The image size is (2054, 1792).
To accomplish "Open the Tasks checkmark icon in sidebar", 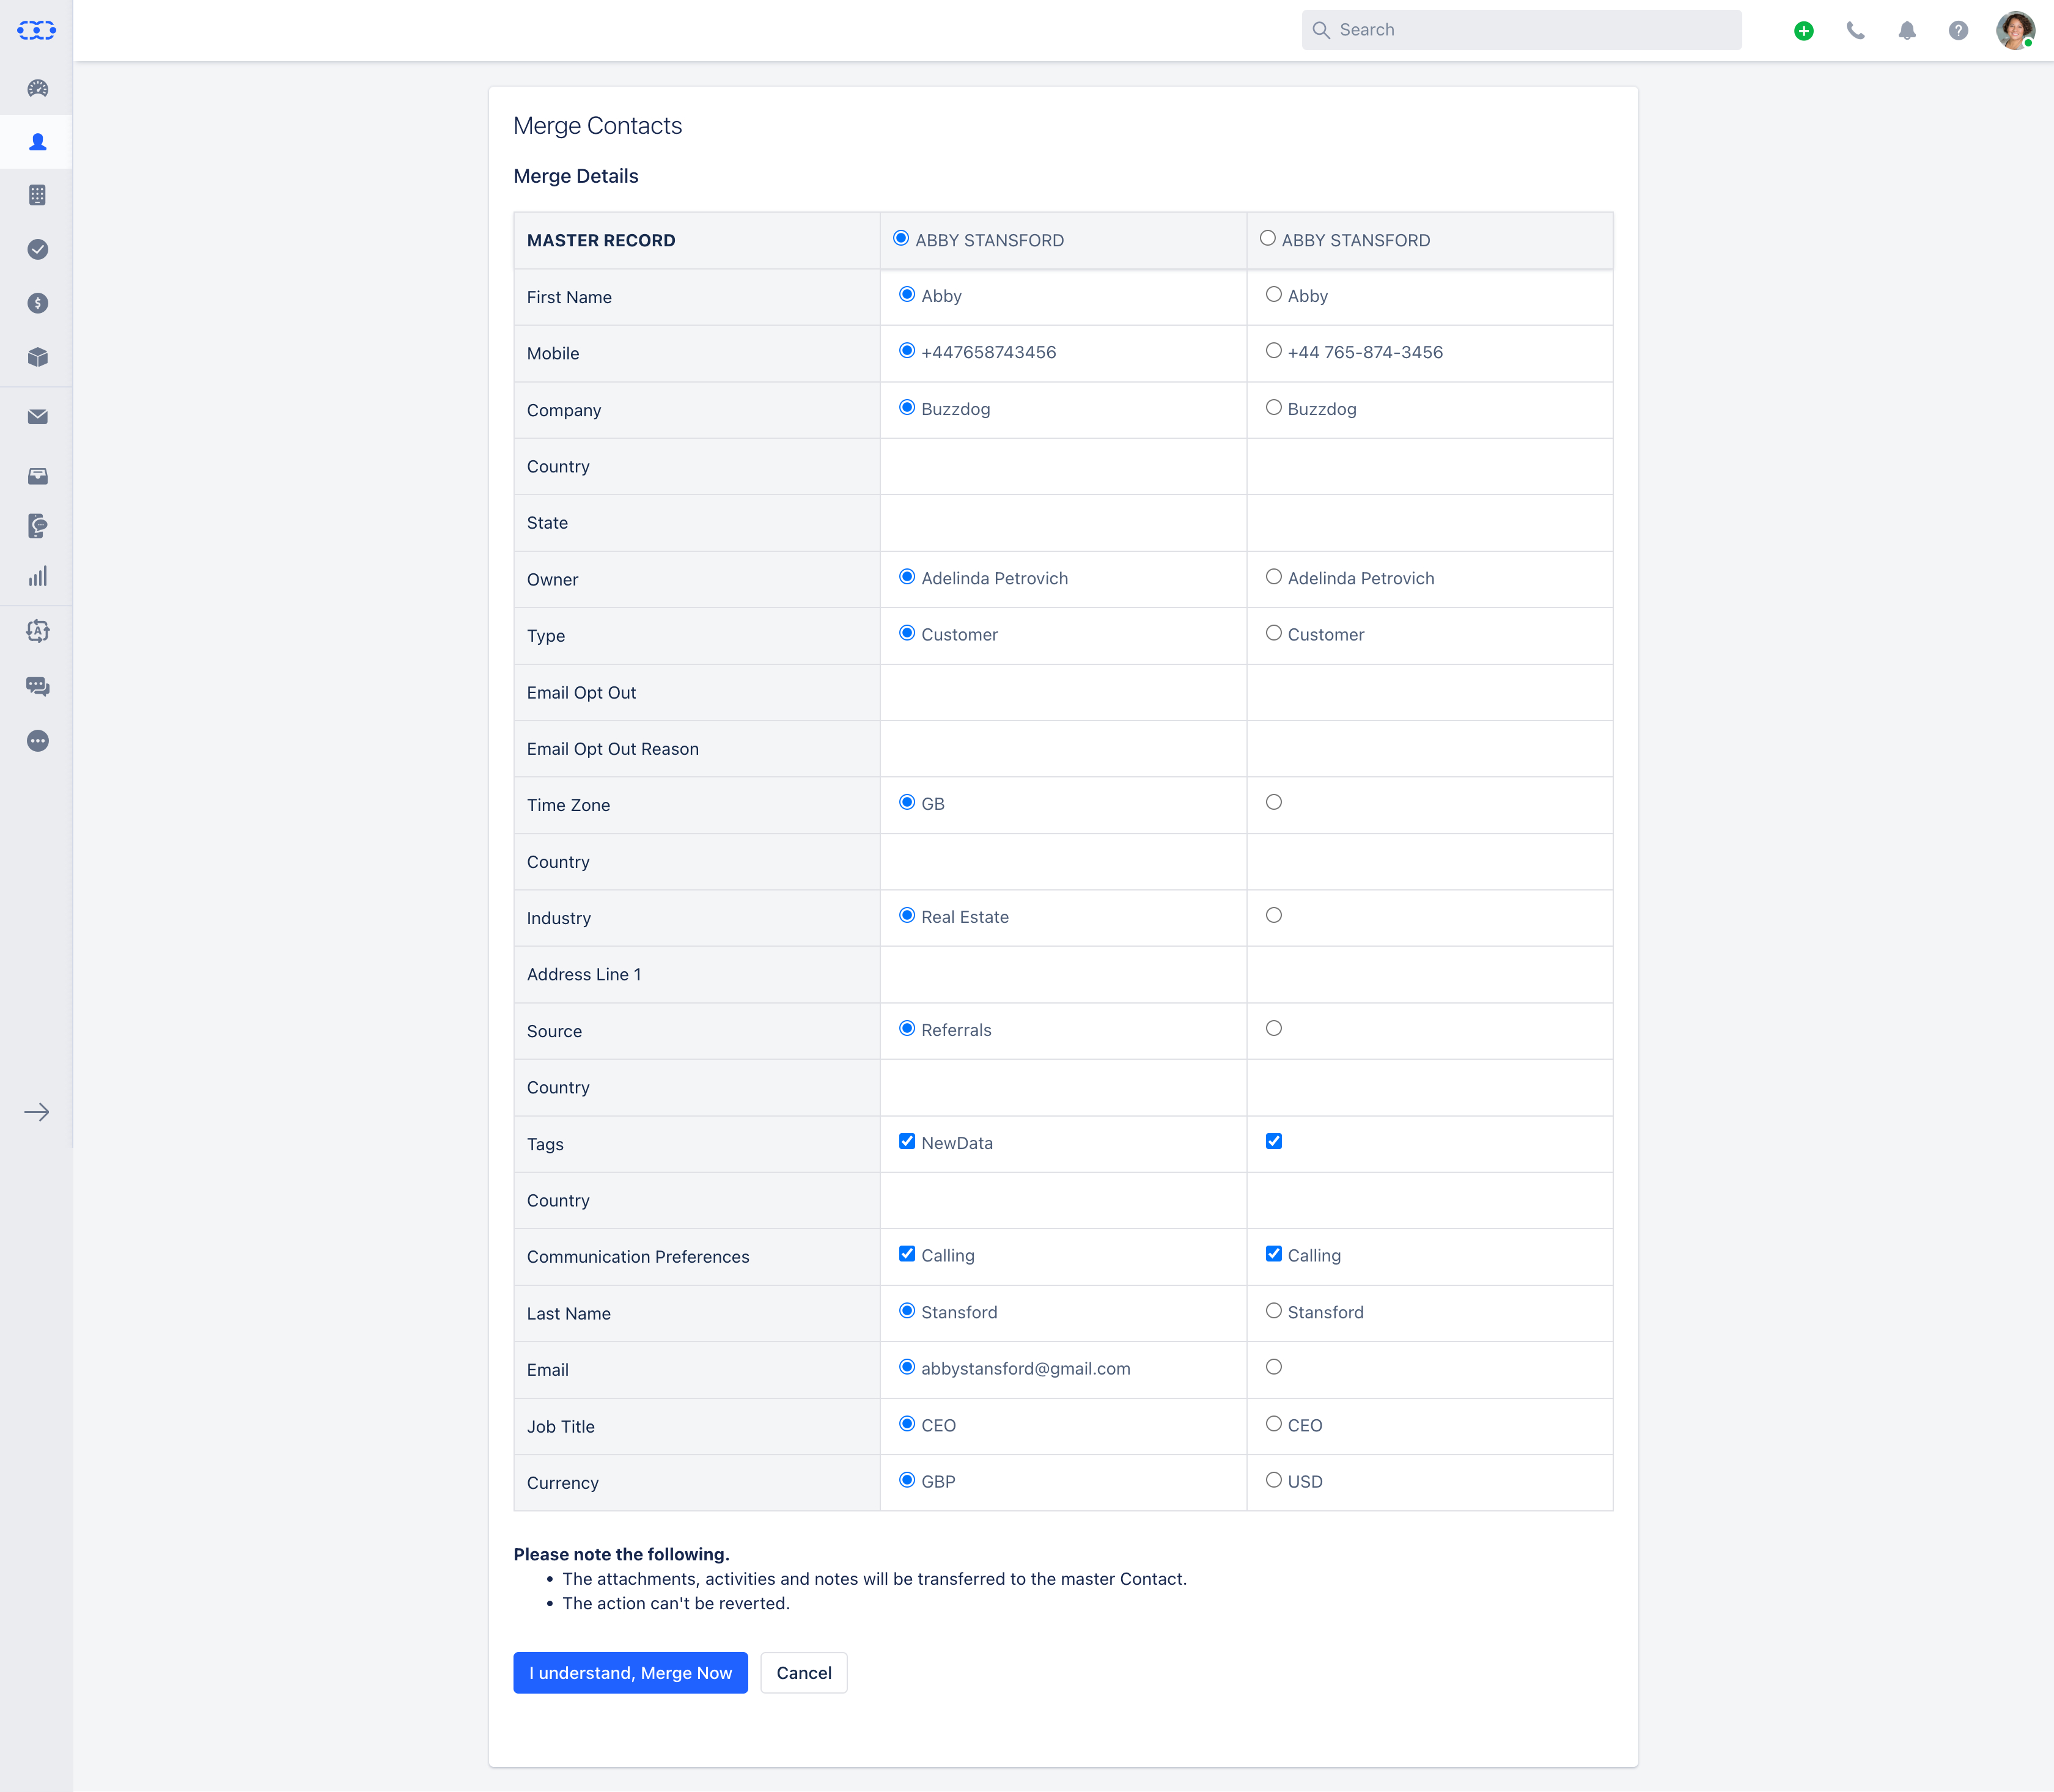I will 37,249.
